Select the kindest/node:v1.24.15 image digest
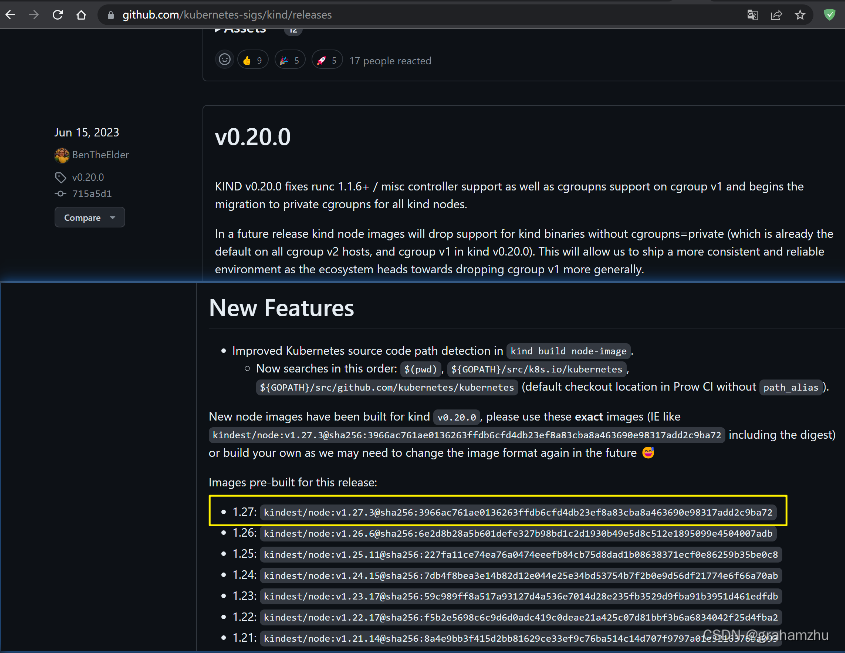The image size is (845, 653). [521, 575]
